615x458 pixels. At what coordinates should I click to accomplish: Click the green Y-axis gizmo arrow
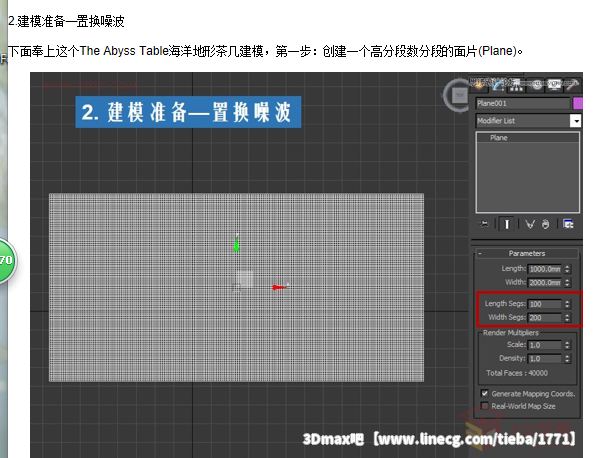(x=237, y=244)
